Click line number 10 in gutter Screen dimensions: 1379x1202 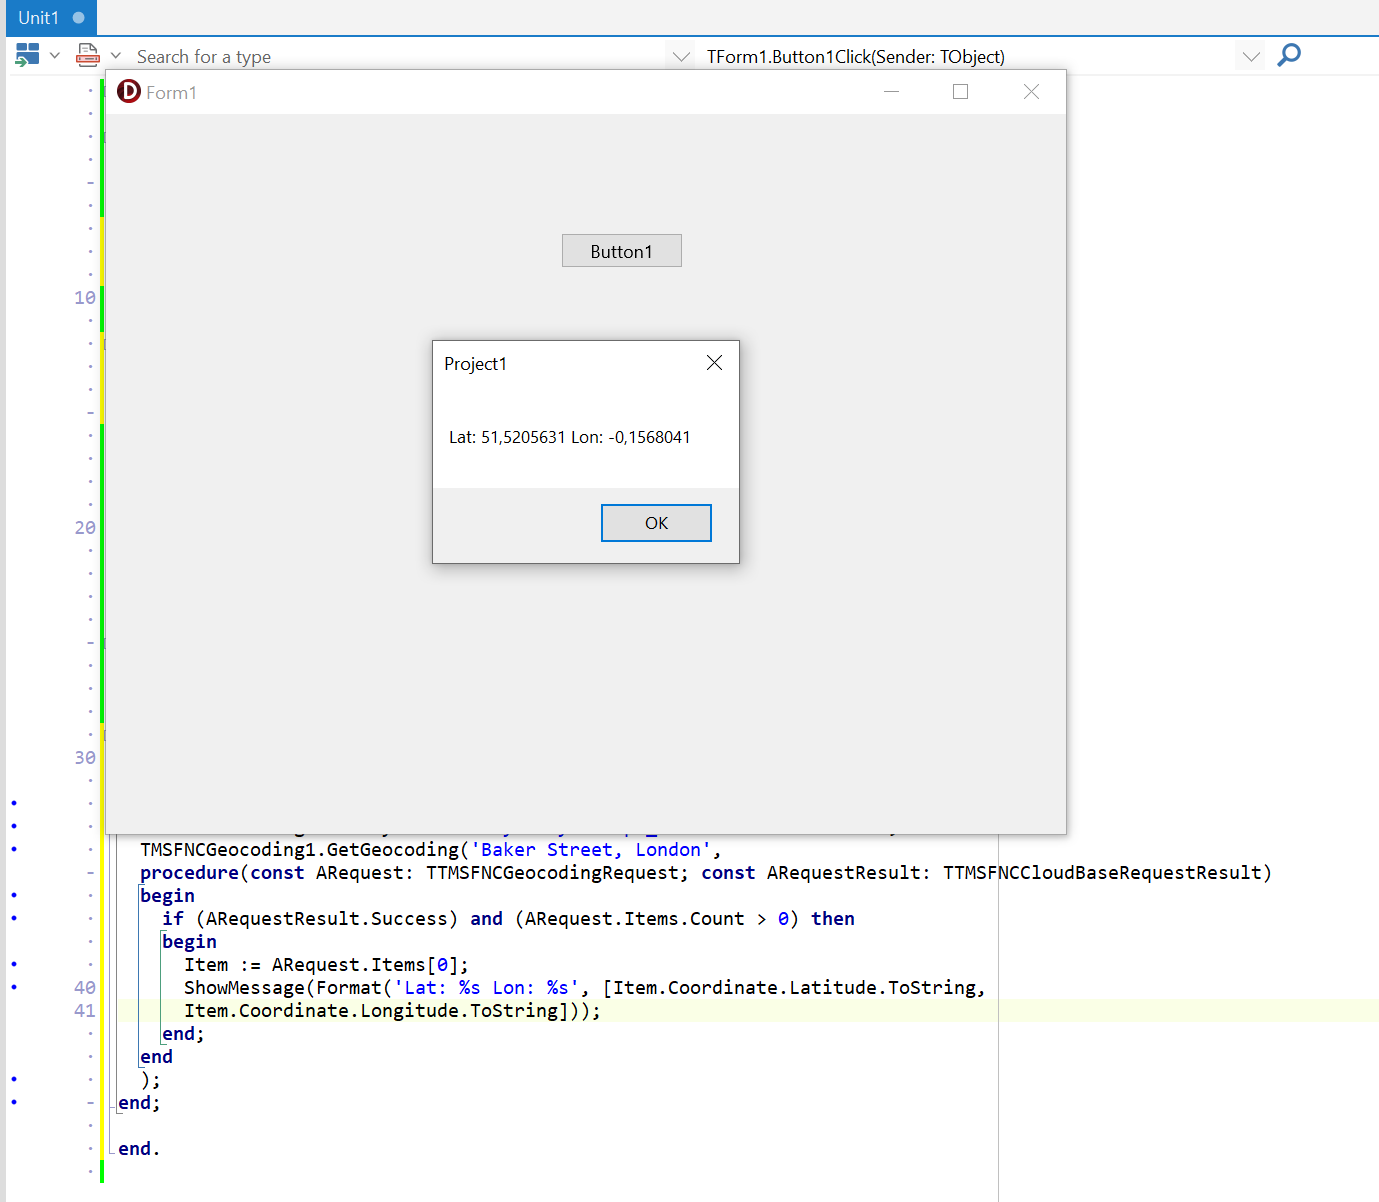pos(85,297)
